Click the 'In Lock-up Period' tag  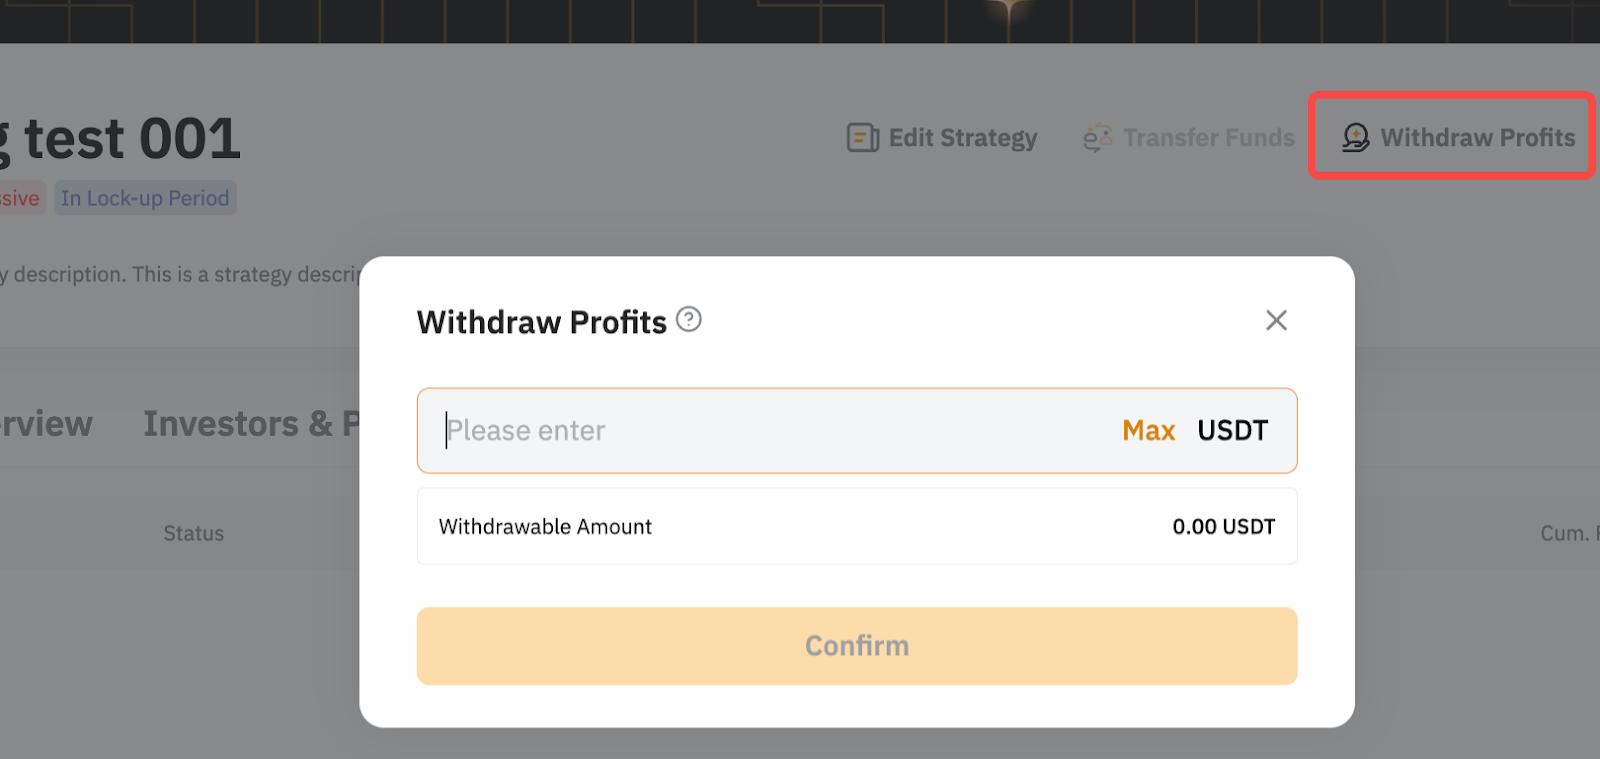[145, 198]
